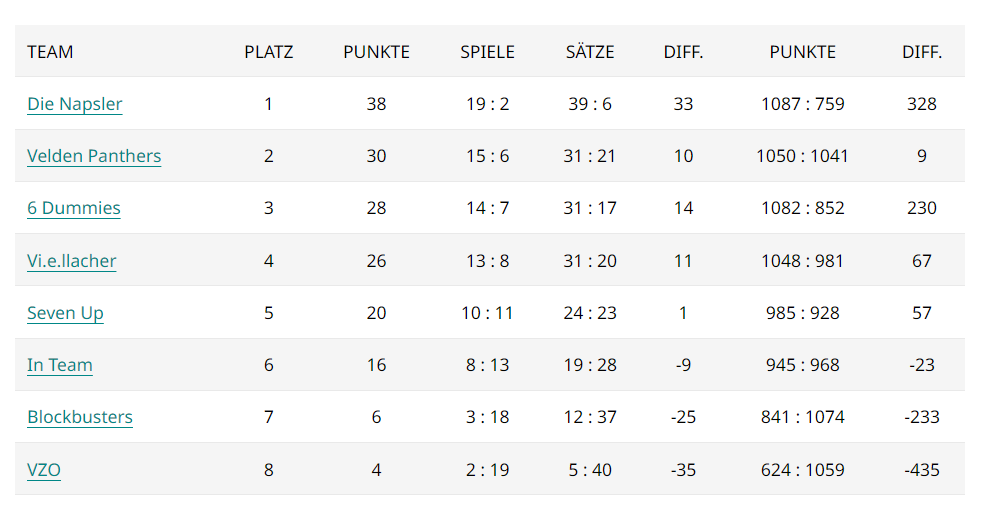Image resolution: width=996 pixels, height=519 pixels.
Task: Open the Vi.e.llacher team link
Action: (72, 261)
